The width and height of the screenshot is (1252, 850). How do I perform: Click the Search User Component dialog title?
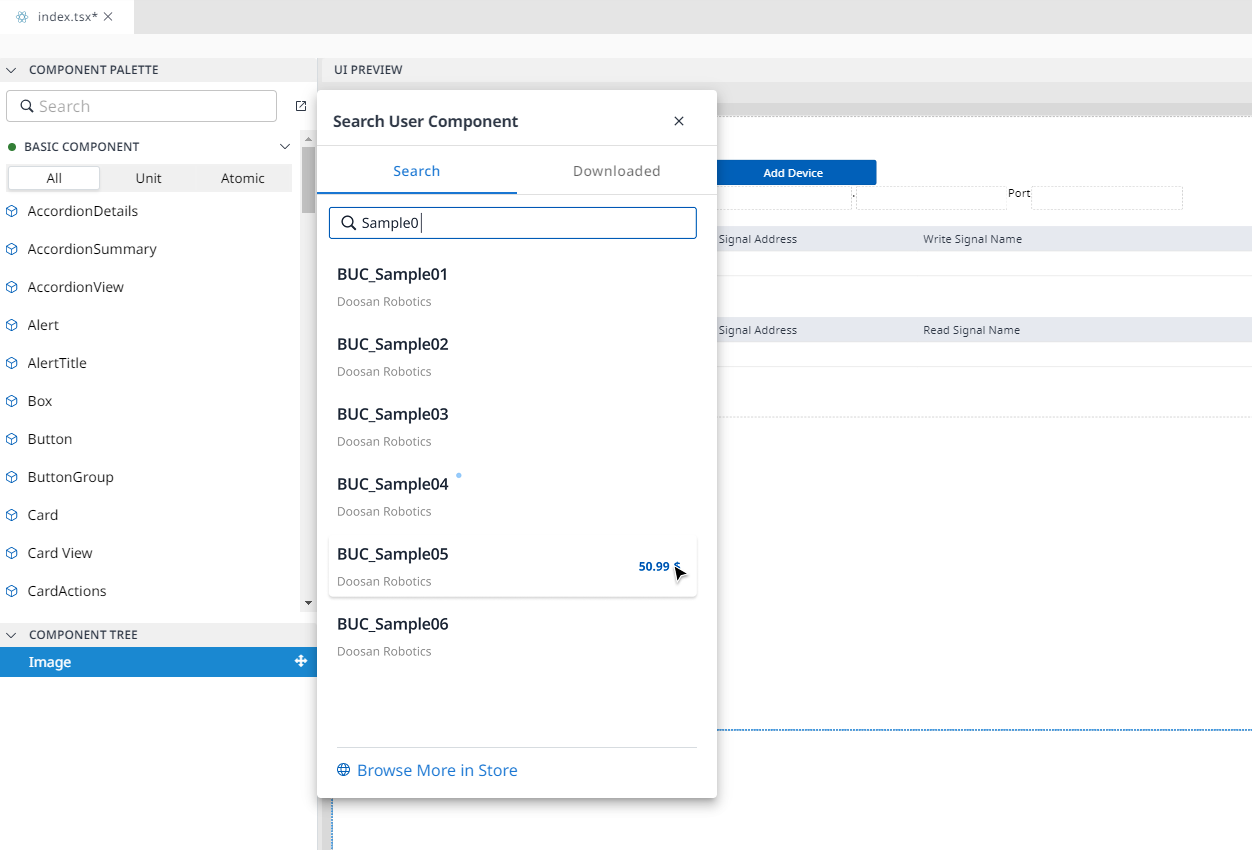[425, 121]
